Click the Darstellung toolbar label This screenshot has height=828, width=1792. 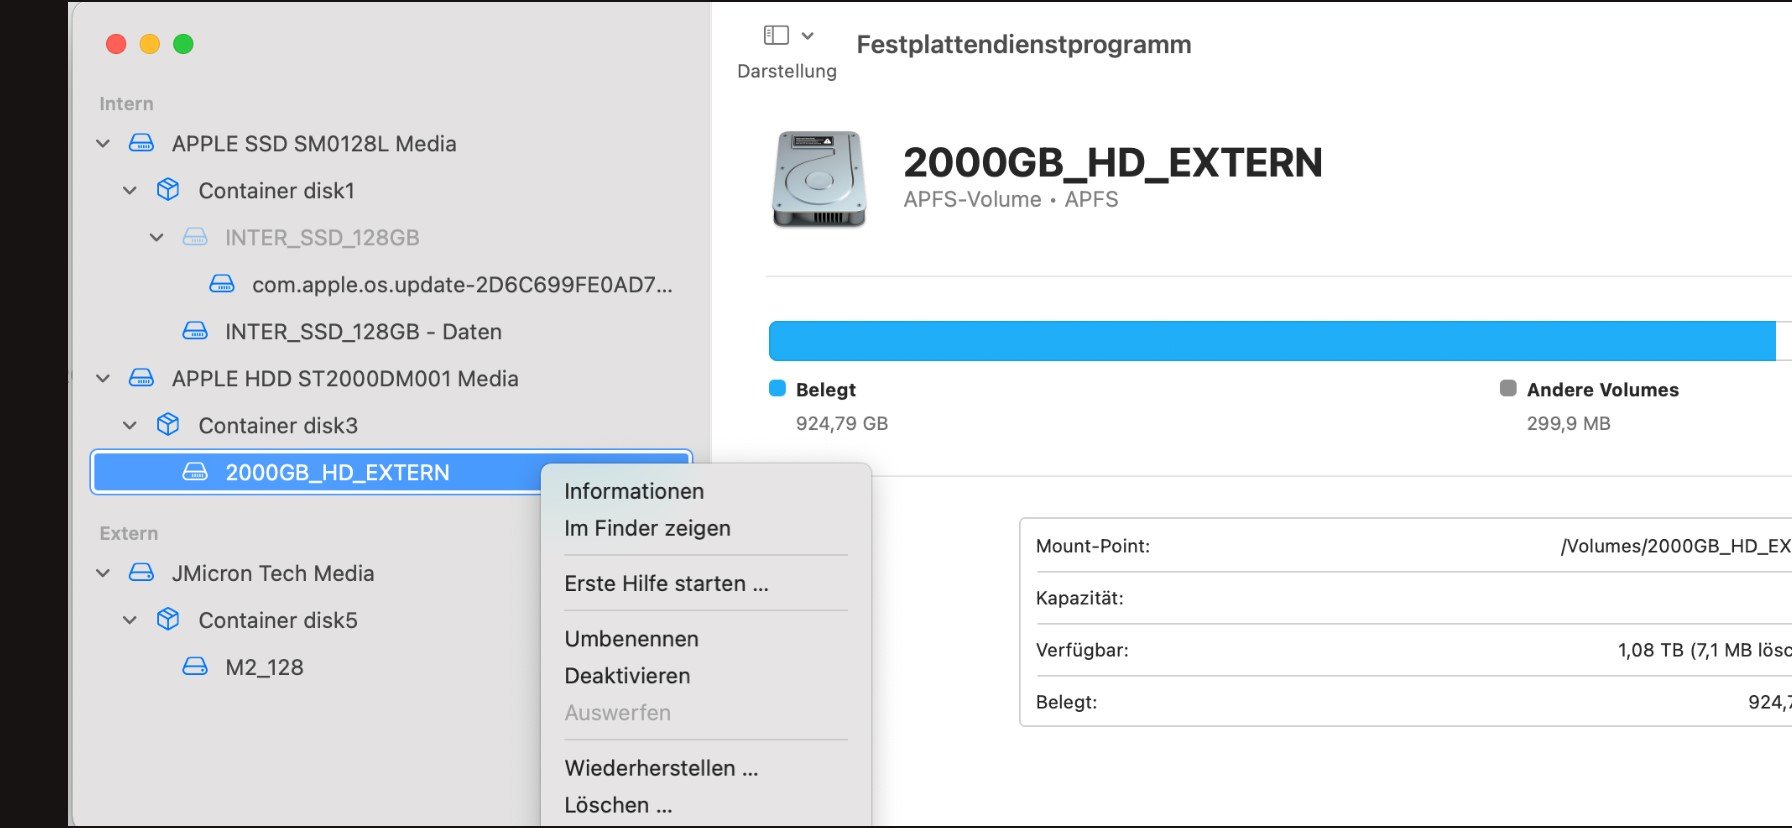click(x=787, y=71)
